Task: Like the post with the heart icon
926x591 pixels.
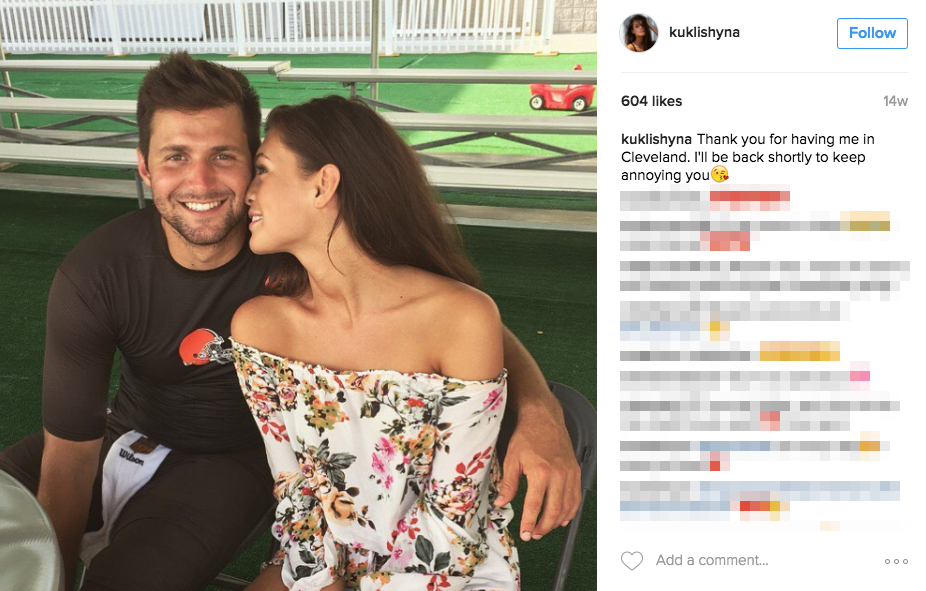Action: point(631,560)
